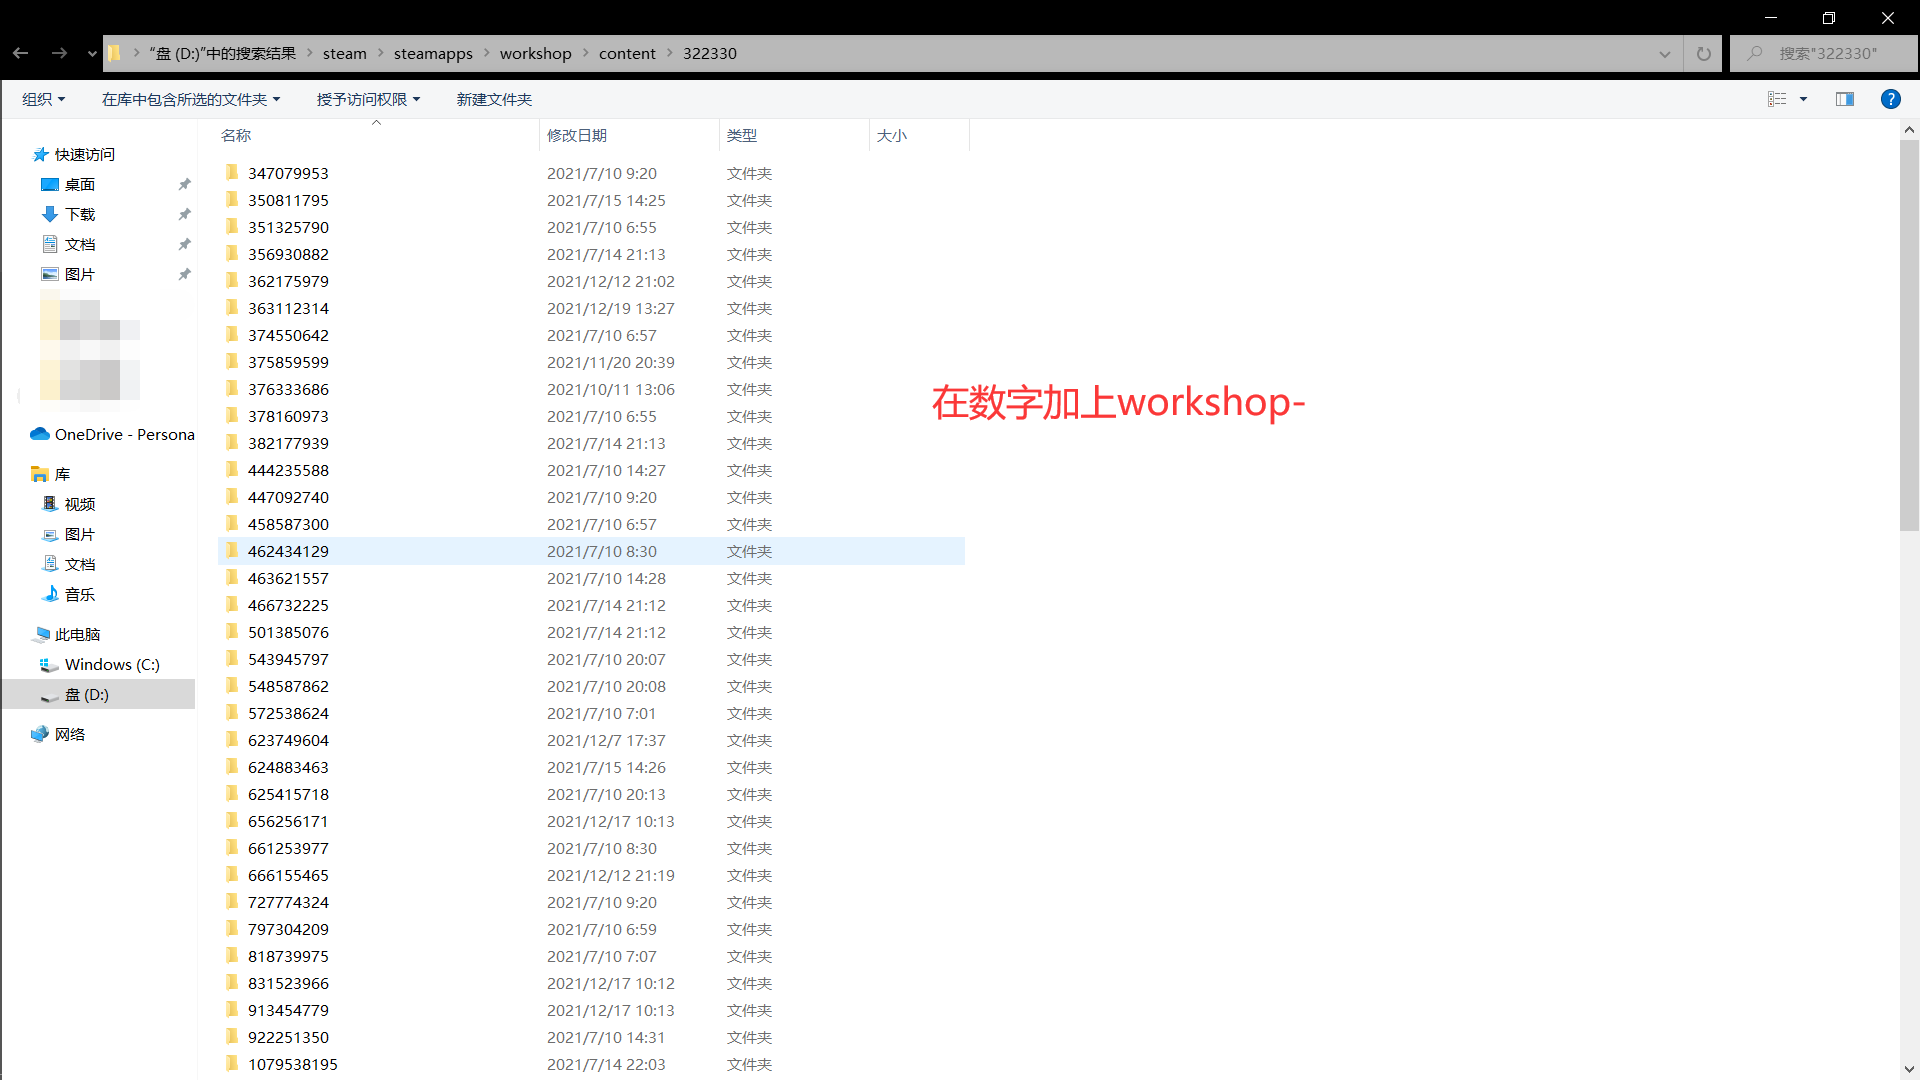Open the 音乐 music library
This screenshot has height=1080, width=1920.
pyautogui.click(x=79, y=594)
